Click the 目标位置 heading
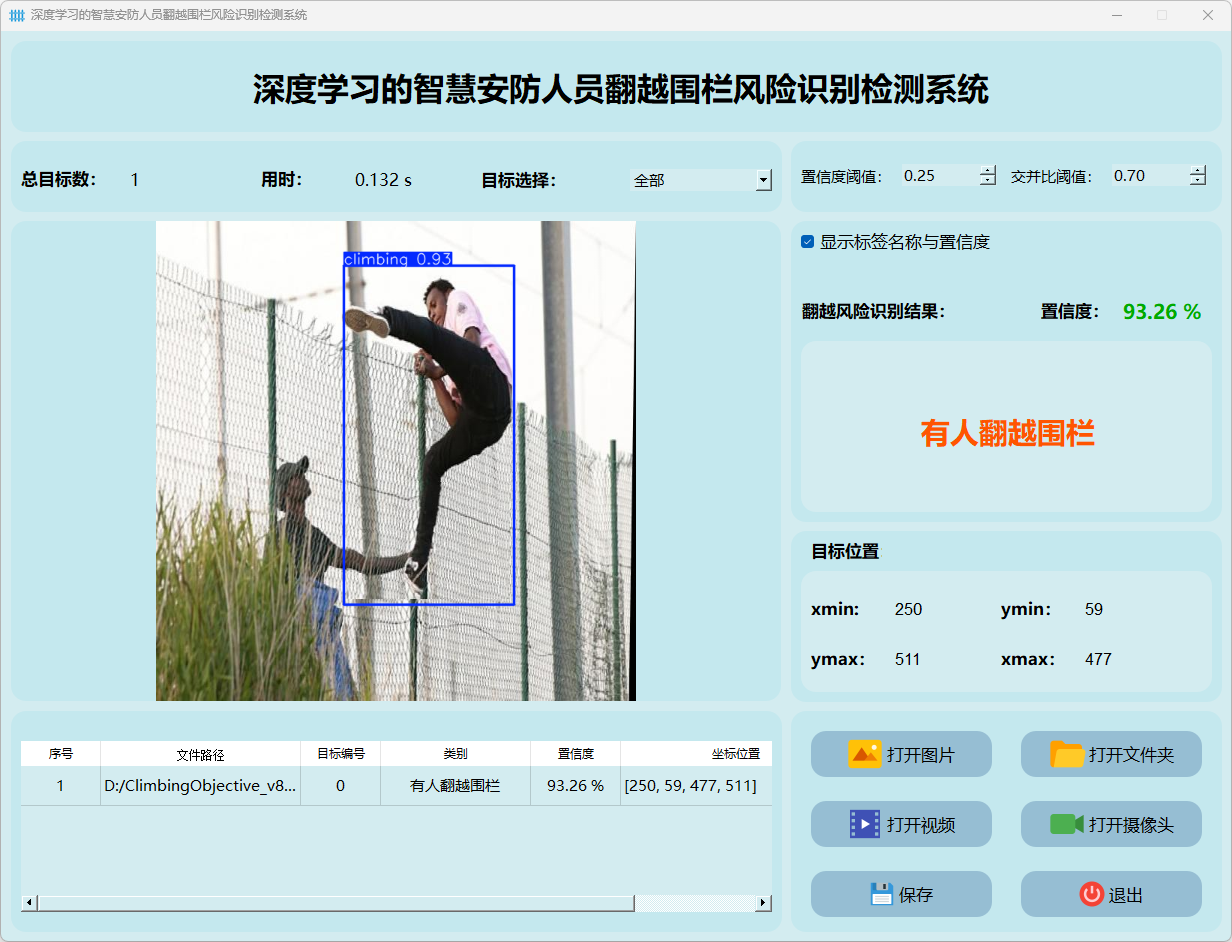 [x=845, y=551]
